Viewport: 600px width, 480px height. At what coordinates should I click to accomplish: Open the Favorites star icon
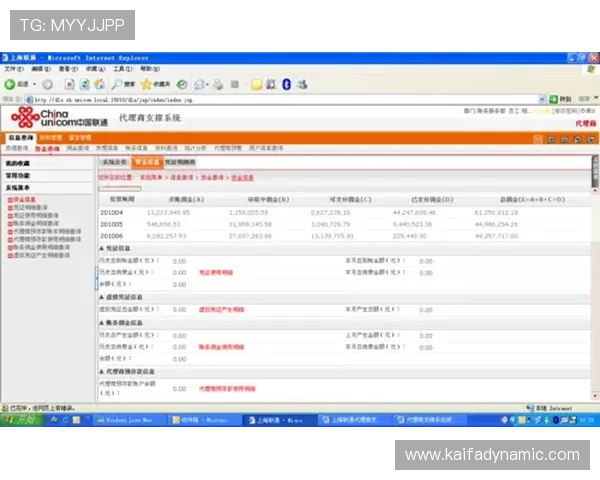[147, 84]
